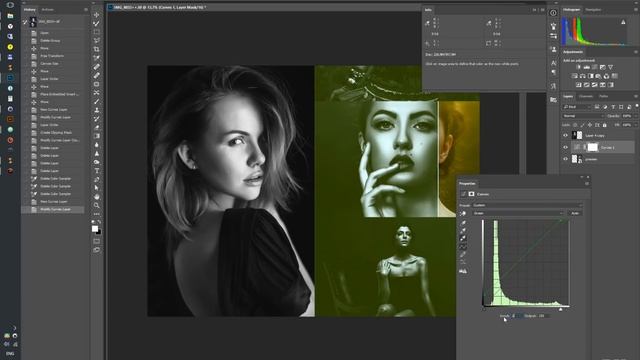Select the gray point eyedropper in Curves
This screenshot has width=640, height=360.
point(463,231)
